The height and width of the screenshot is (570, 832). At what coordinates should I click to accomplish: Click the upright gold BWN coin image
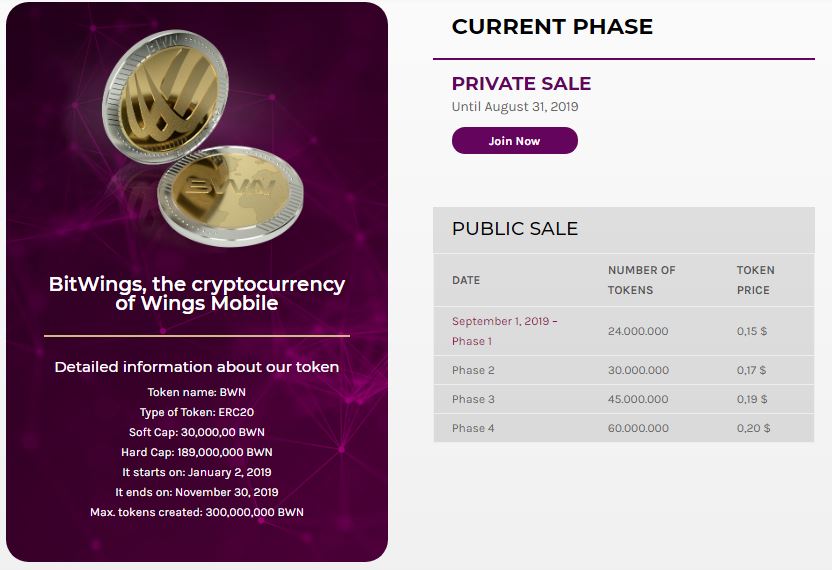click(x=166, y=96)
